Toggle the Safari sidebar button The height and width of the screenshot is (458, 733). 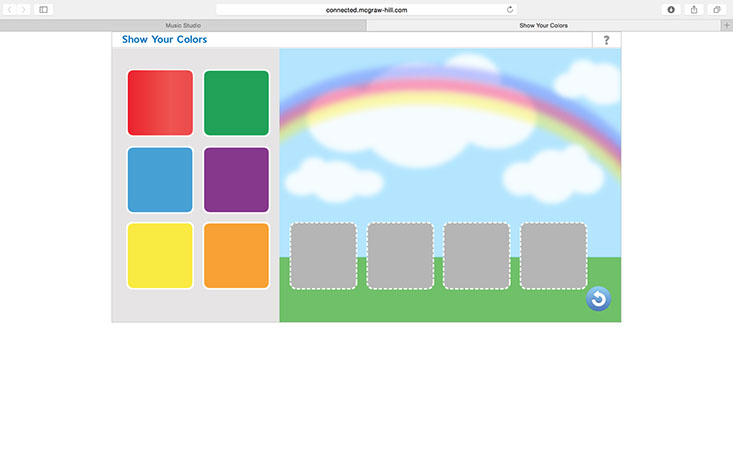click(43, 9)
